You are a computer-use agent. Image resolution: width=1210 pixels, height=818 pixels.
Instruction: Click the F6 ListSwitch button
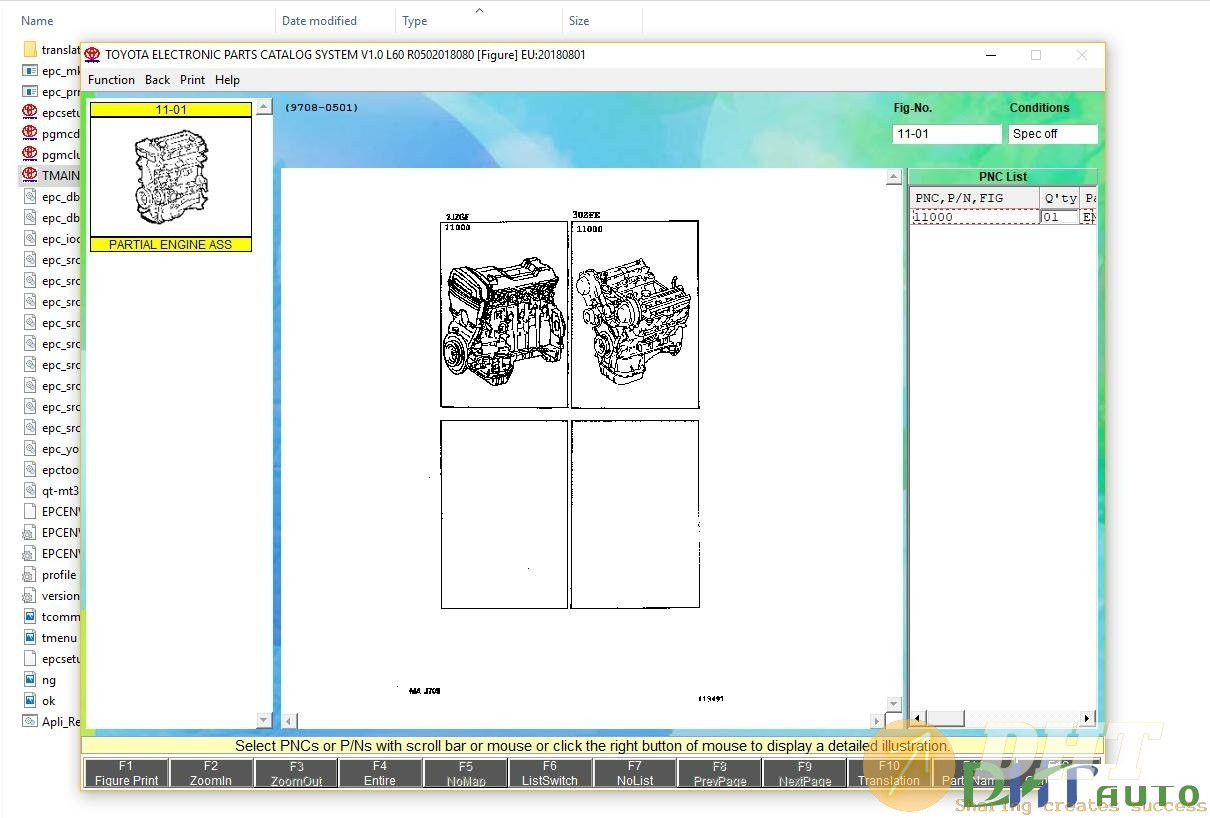[549, 773]
